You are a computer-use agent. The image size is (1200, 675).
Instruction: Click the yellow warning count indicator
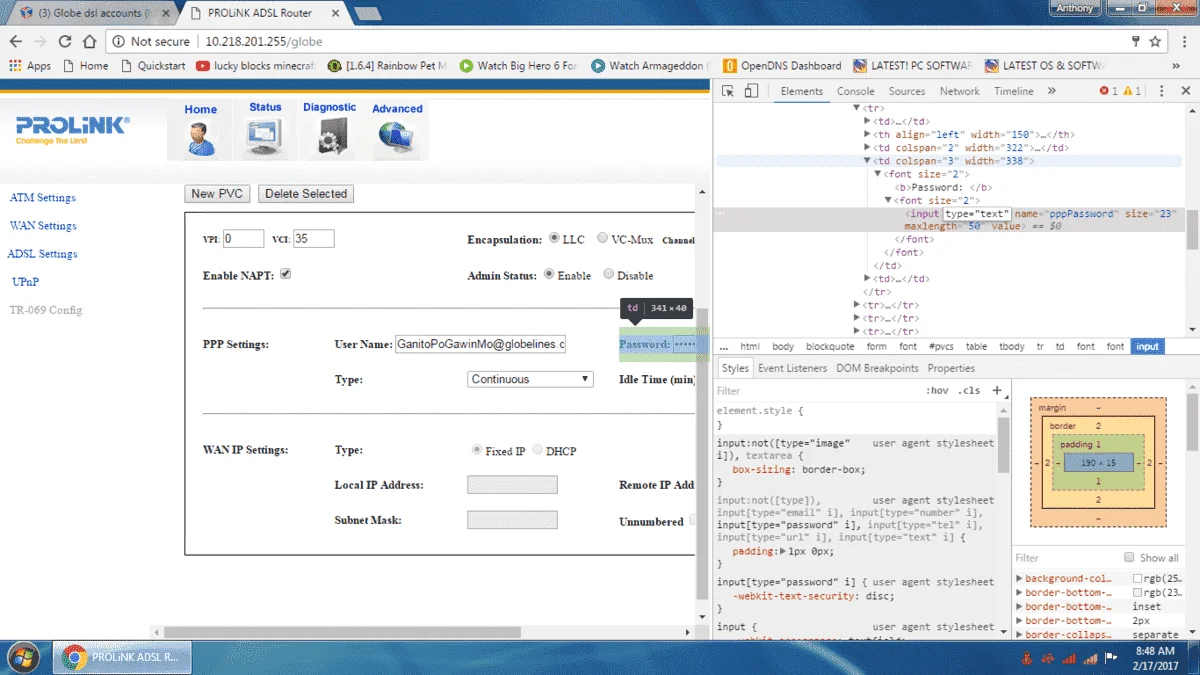[x=1132, y=91]
